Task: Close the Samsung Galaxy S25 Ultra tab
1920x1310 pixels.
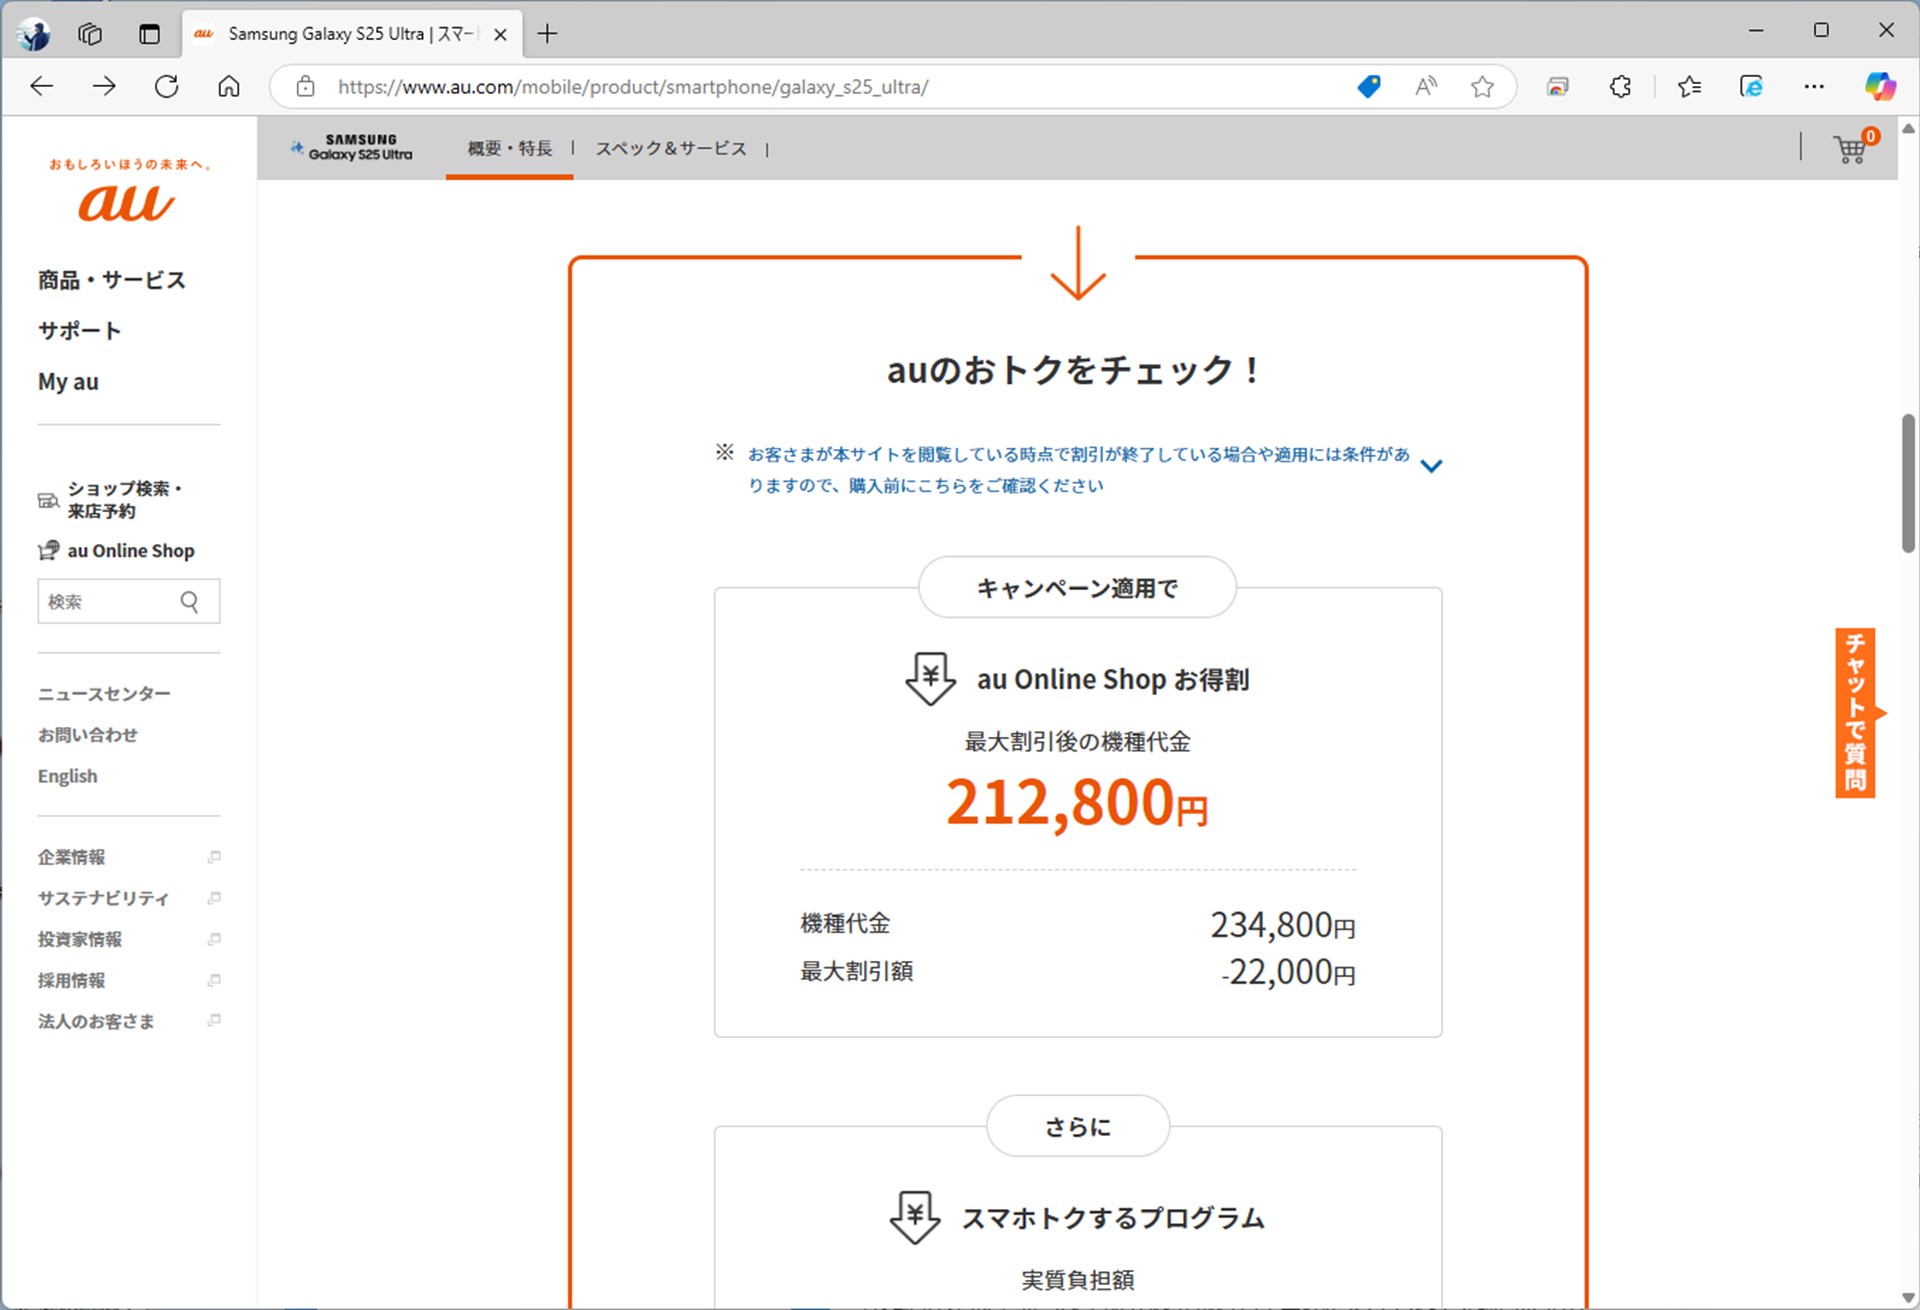Action: [x=501, y=34]
